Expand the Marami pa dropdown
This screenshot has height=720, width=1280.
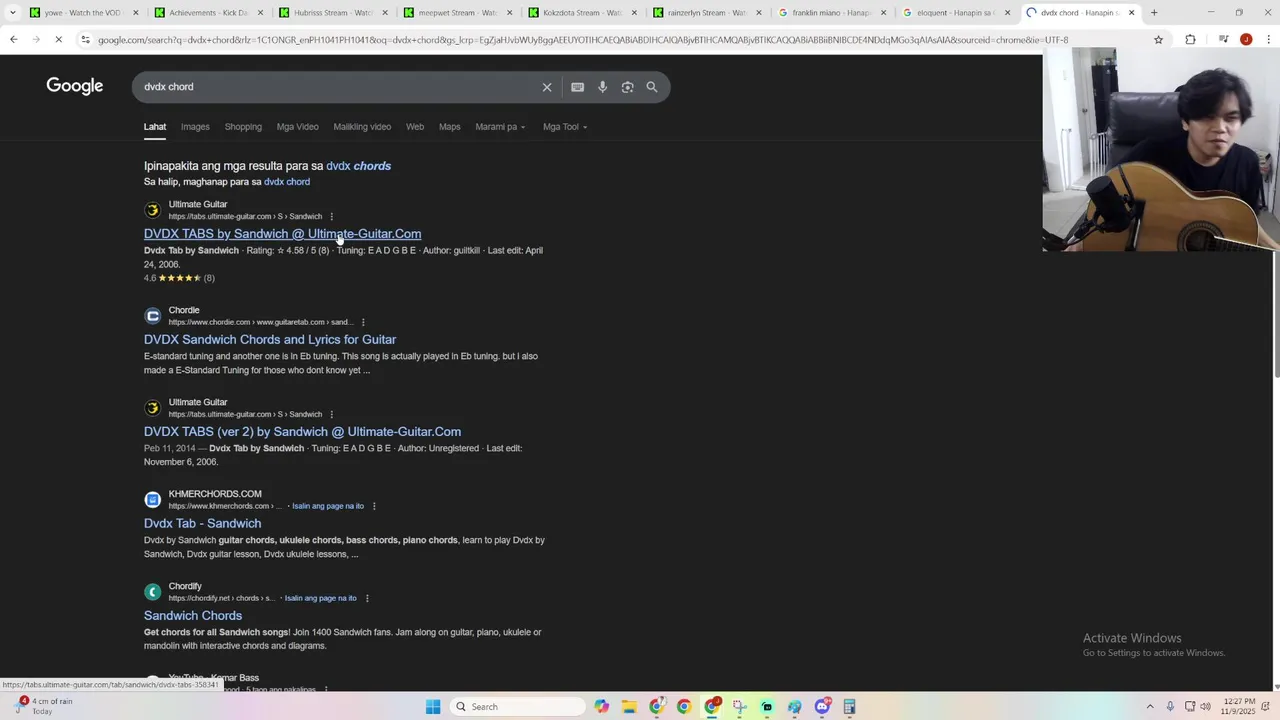point(500,127)
